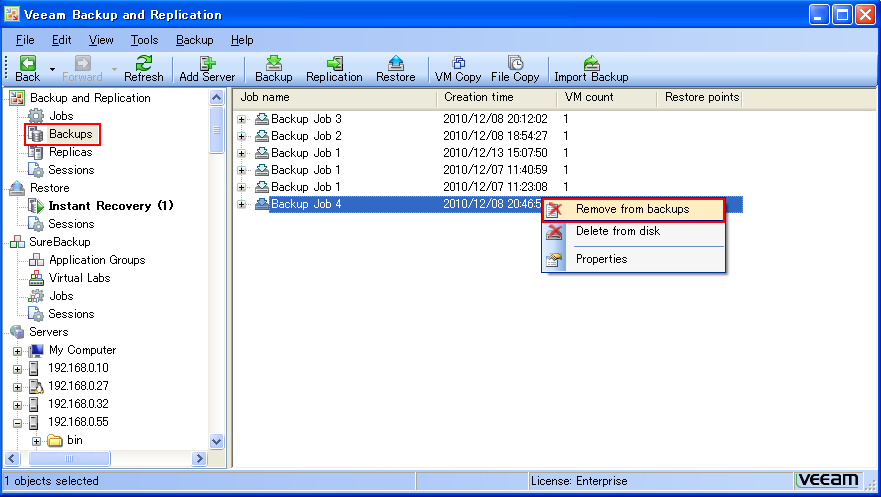This screenshot has width=881, height=497.
Task: Select the Virtual Labs node
Action: (x=79, y=277)
